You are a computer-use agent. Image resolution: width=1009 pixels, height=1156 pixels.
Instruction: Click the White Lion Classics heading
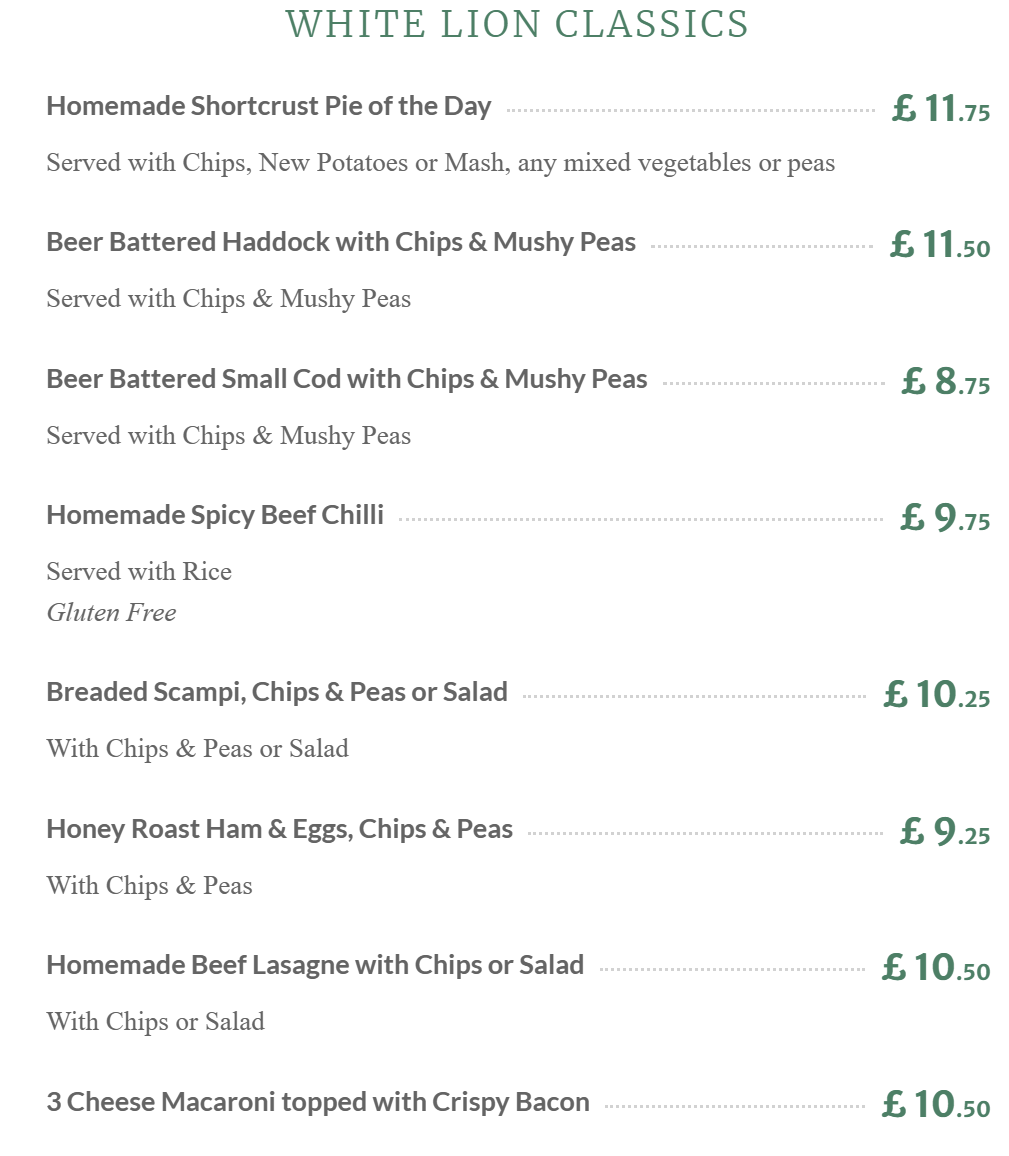(517, 24)
